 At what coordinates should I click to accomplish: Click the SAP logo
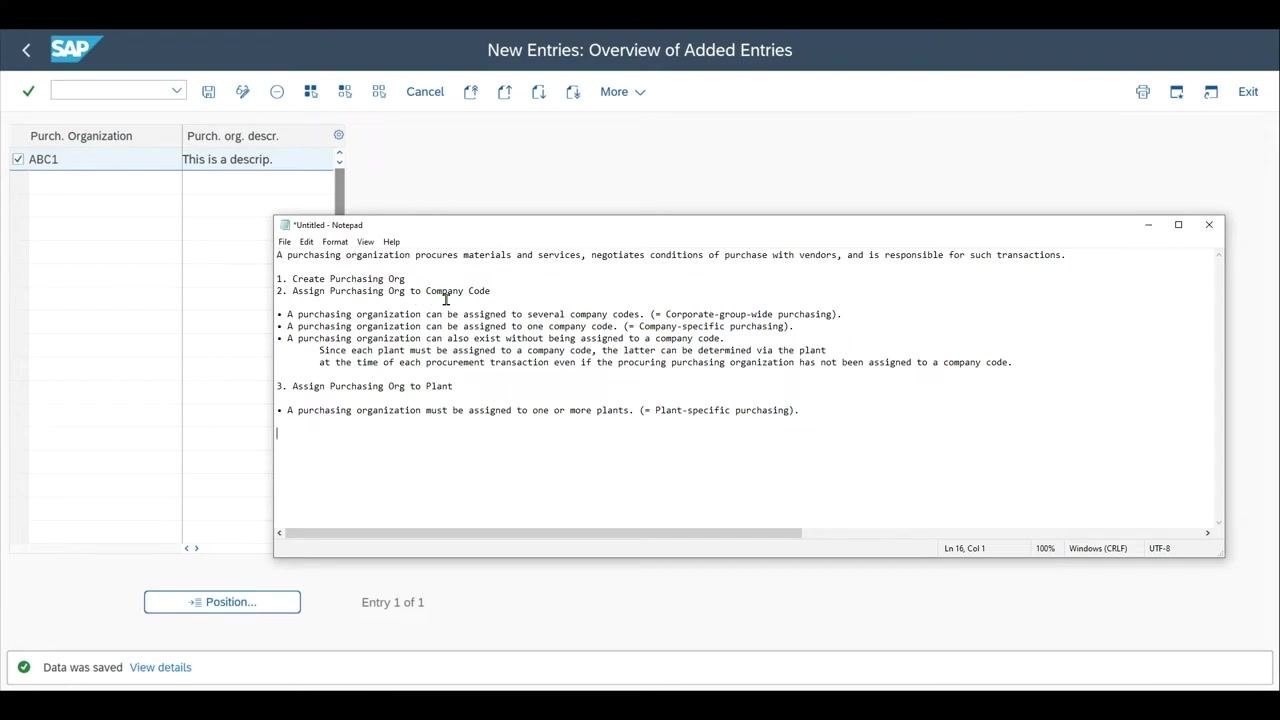tap(75, 49)
